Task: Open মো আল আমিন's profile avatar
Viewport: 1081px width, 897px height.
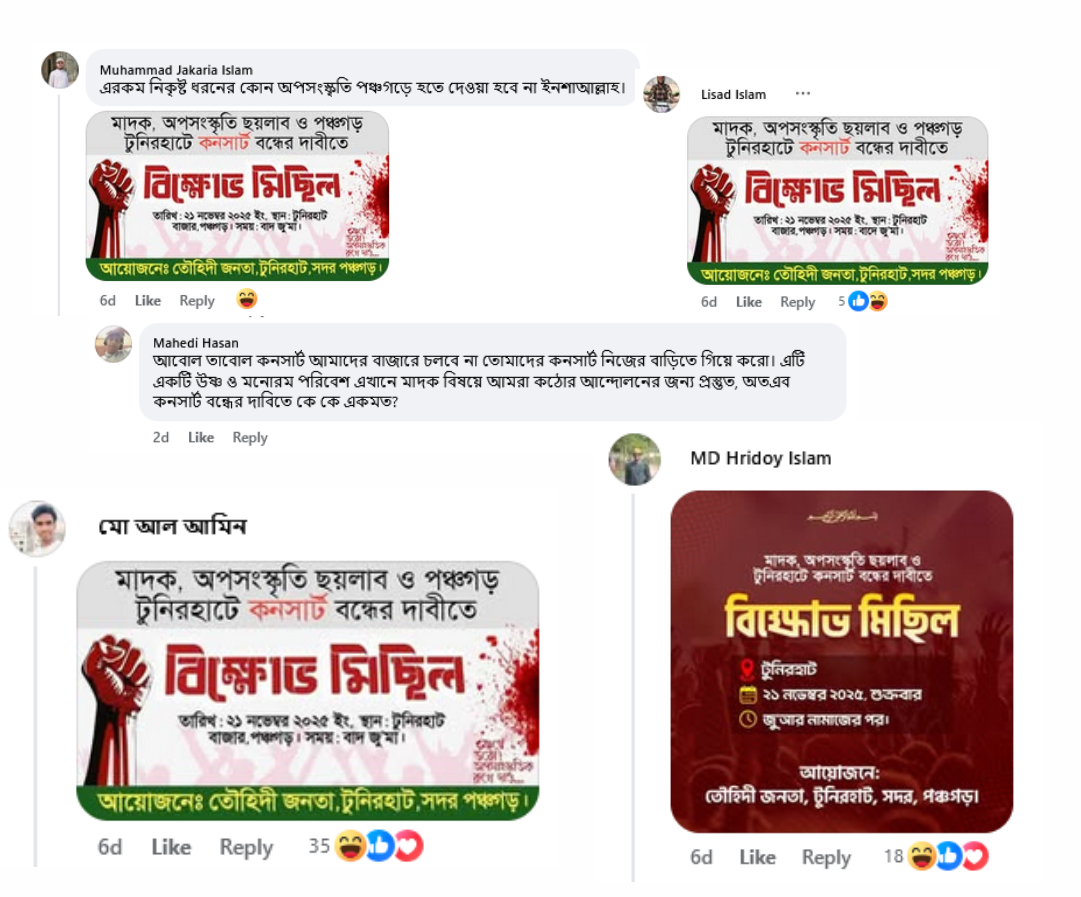Action: (x=37, y=529)
